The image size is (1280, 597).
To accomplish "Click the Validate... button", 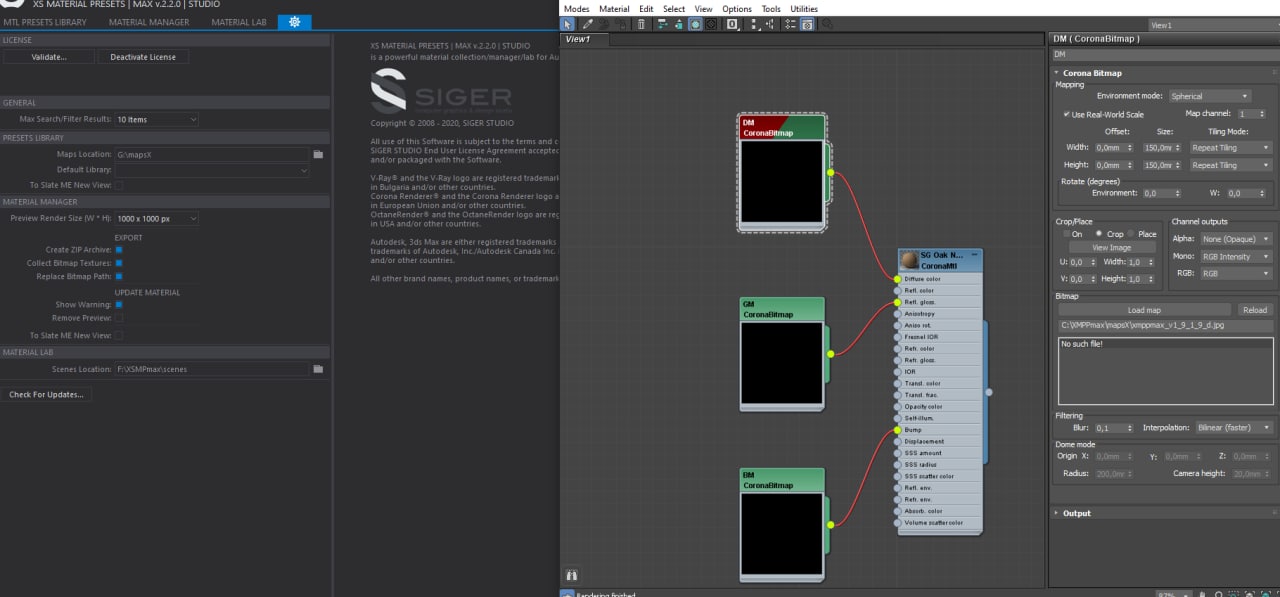I will (49, 57).
